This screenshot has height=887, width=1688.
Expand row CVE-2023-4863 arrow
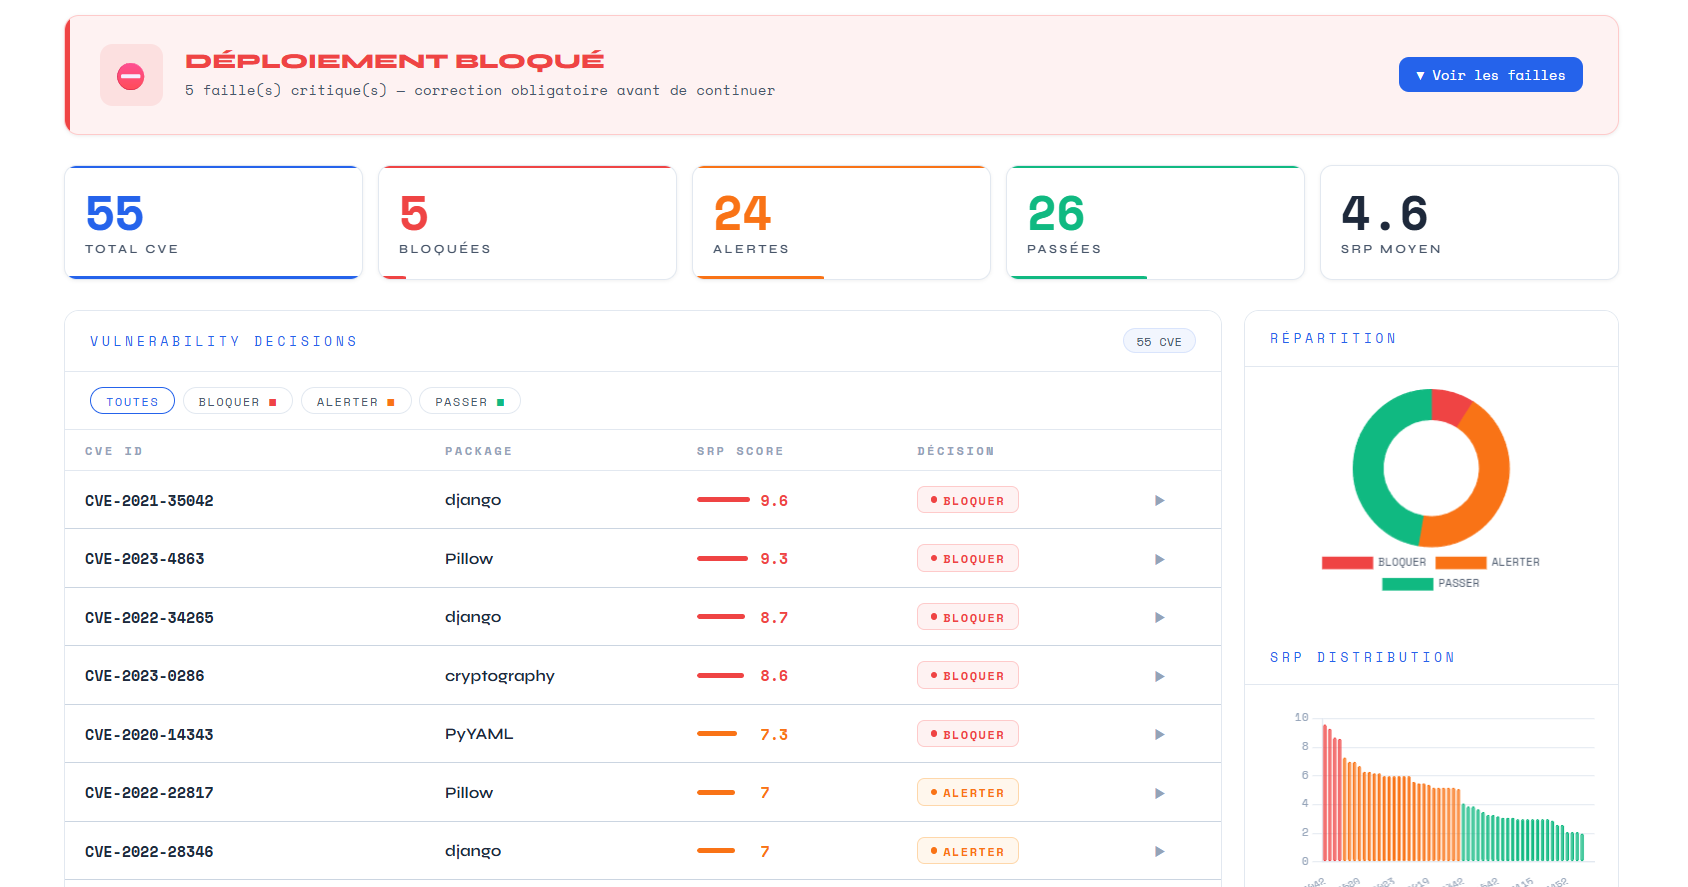point(1160,559)
